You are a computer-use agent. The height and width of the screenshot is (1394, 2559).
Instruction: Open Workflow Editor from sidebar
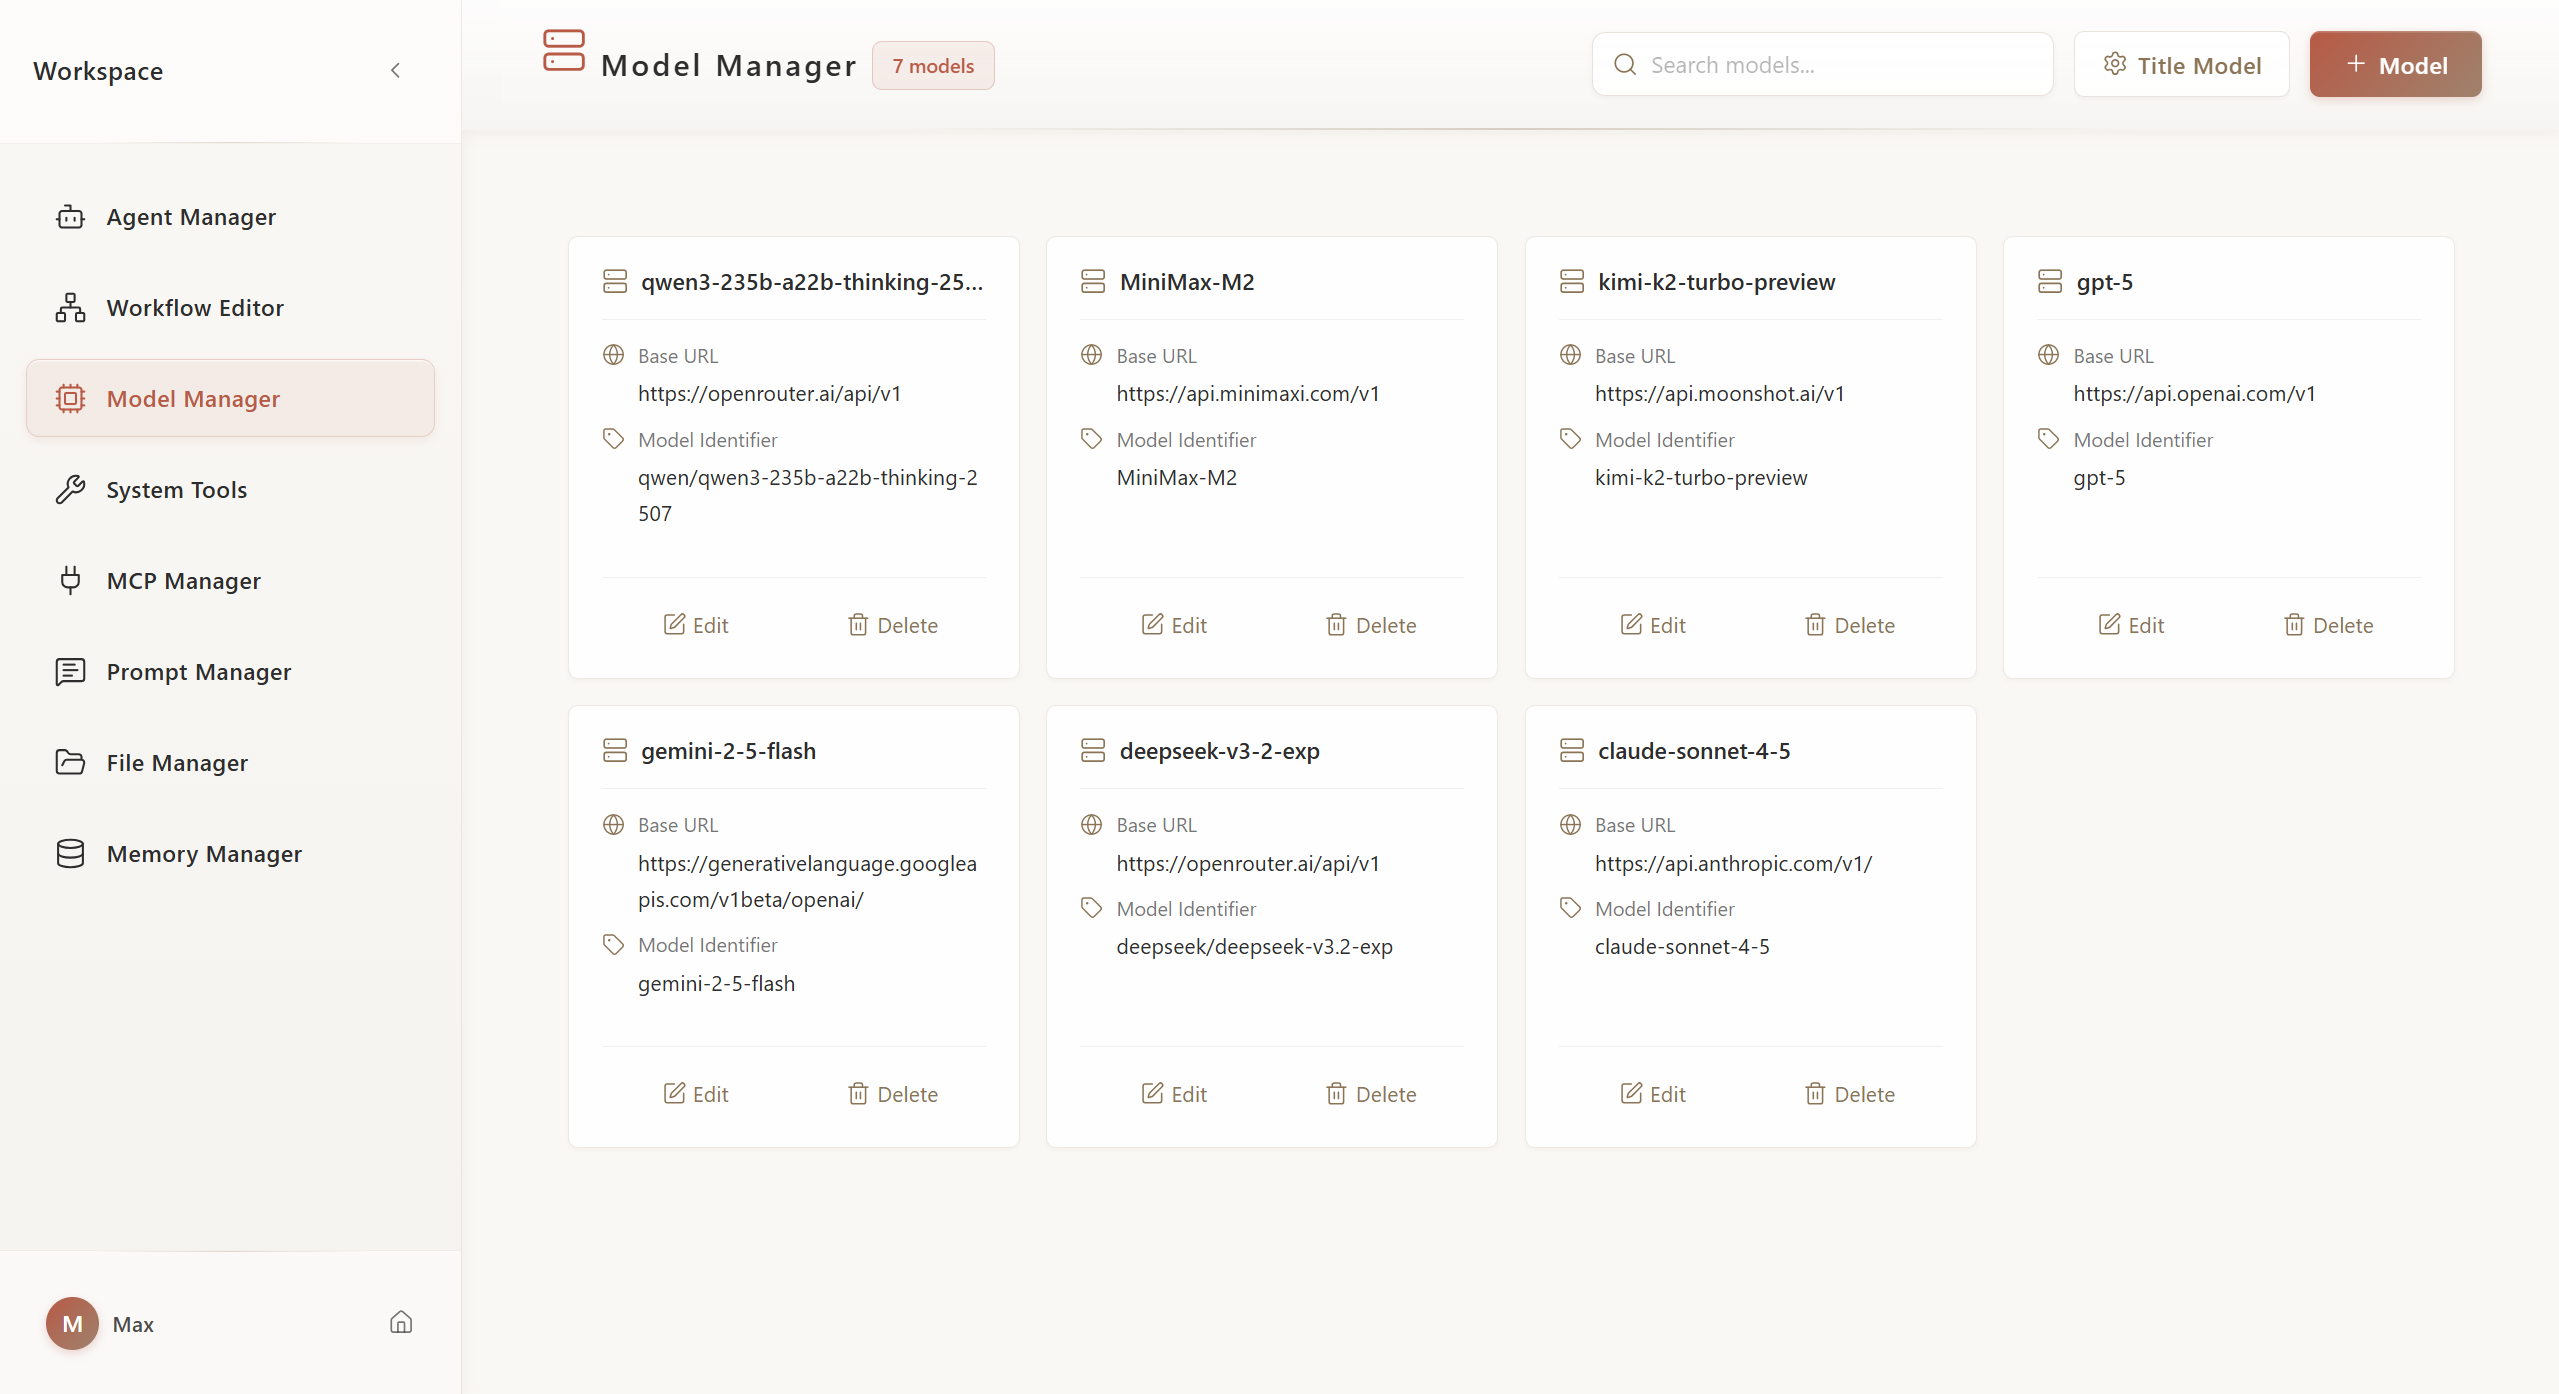click(195, 308)
